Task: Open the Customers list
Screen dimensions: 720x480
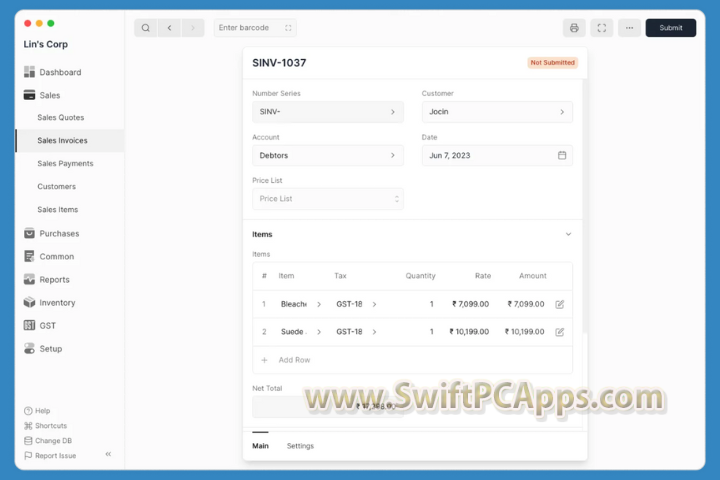Action: tap(56, 186)
